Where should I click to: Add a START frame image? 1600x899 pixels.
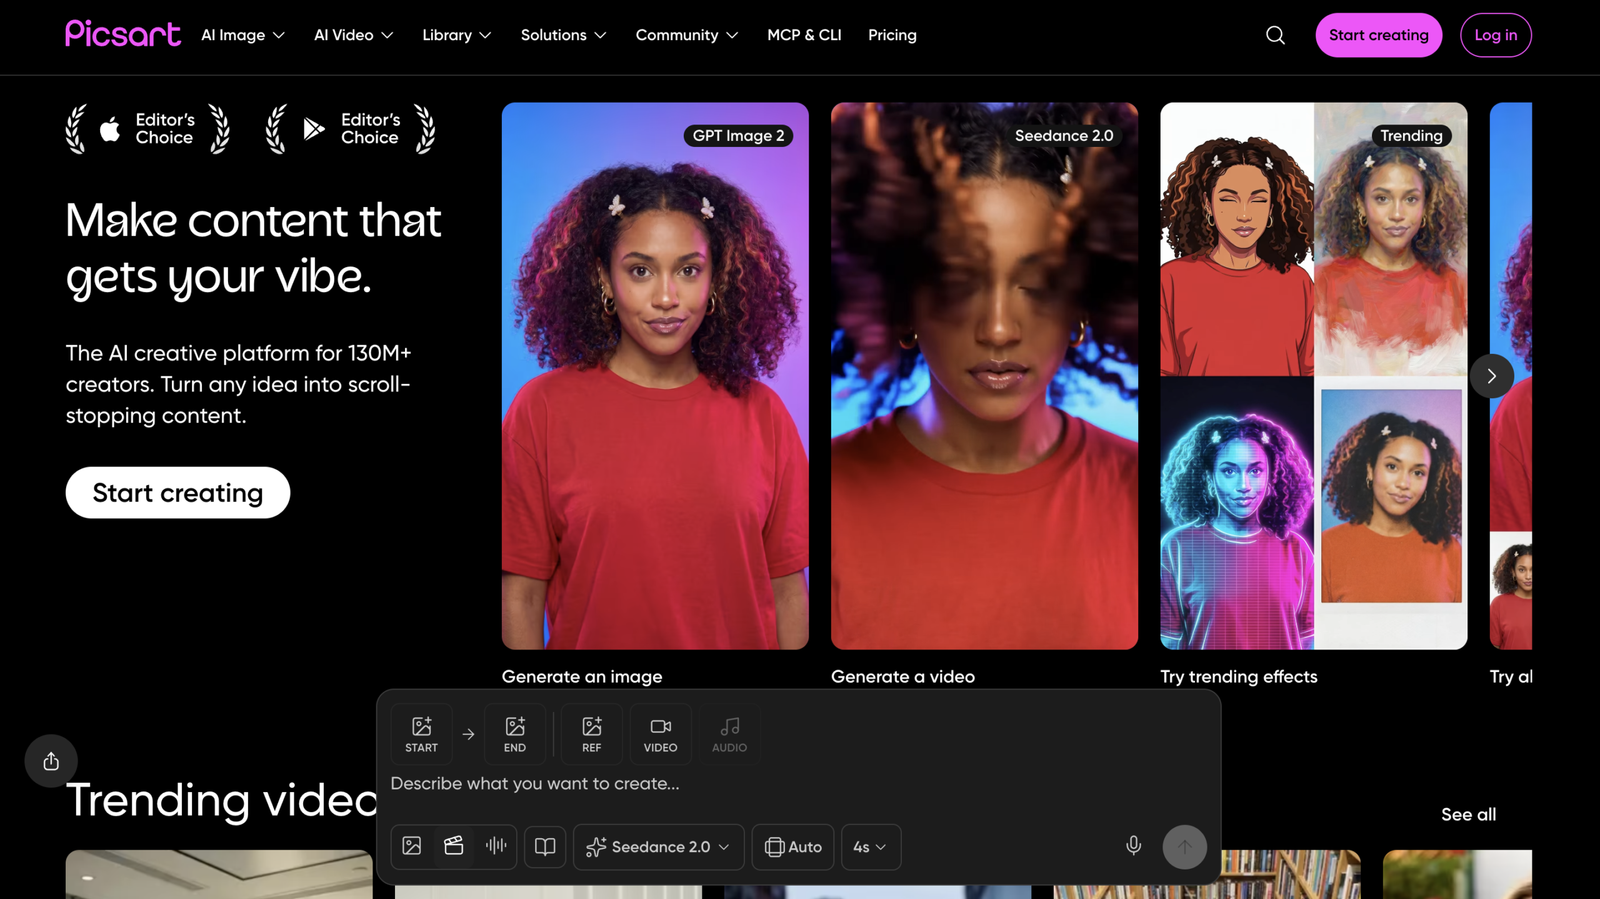click(x=421, y=734)
